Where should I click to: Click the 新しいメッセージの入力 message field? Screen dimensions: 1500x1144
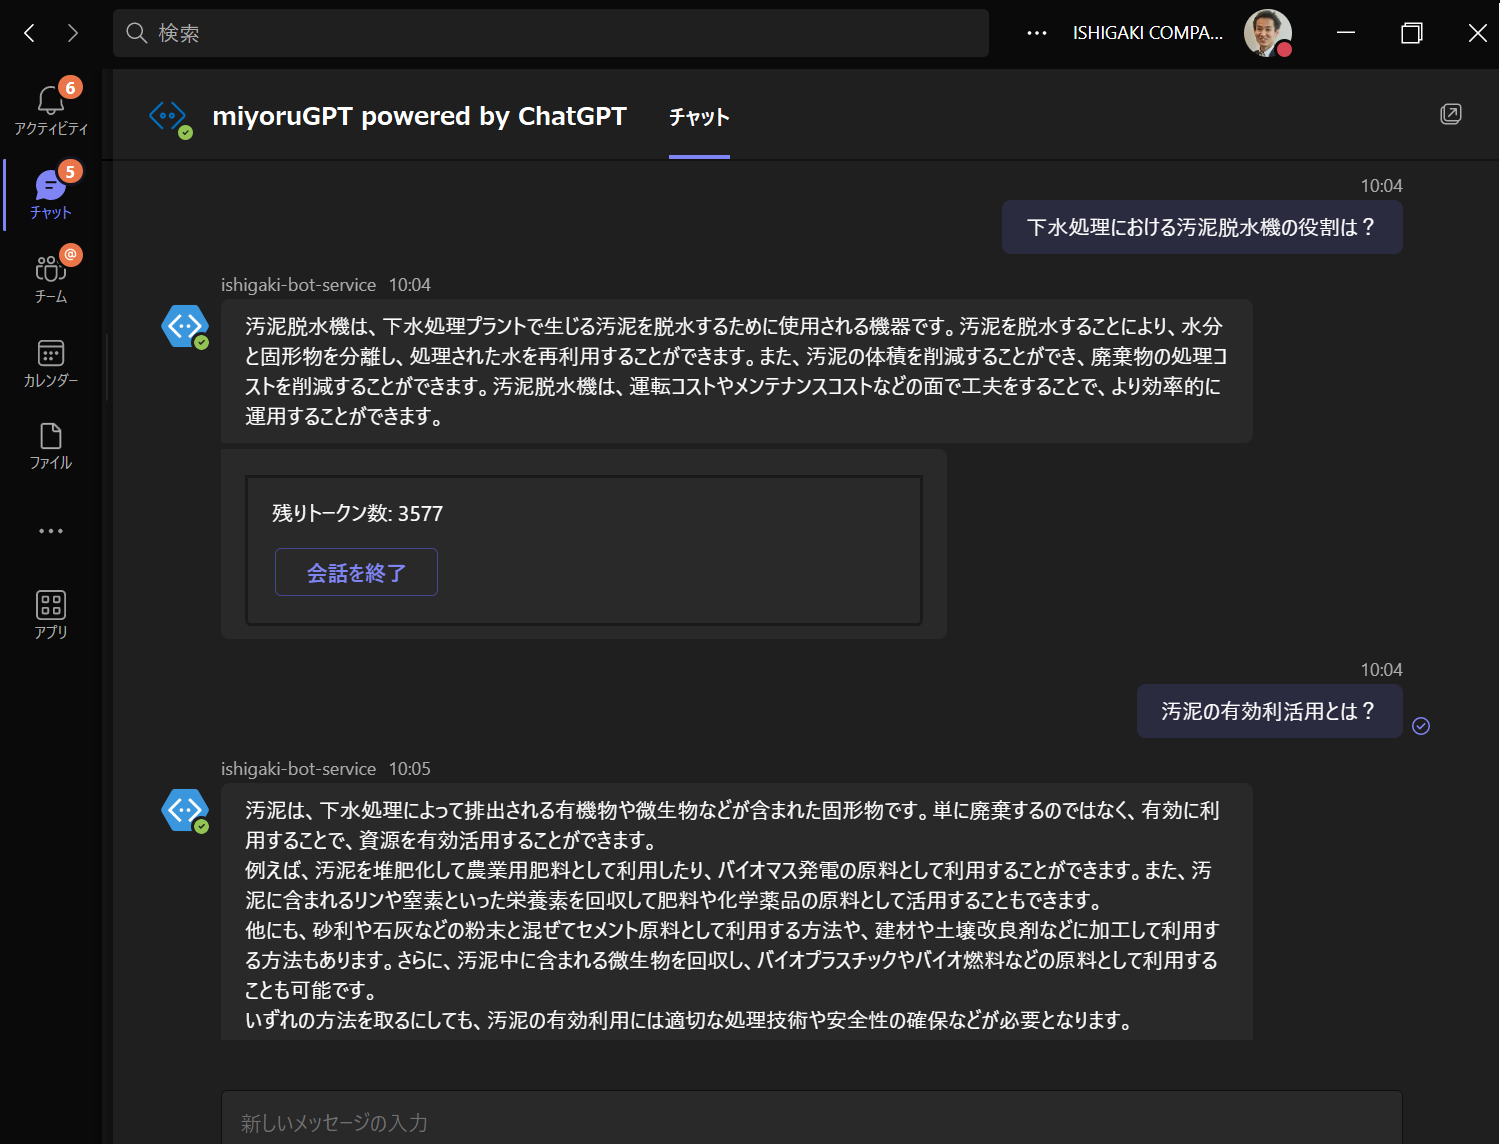[700, 1122]
